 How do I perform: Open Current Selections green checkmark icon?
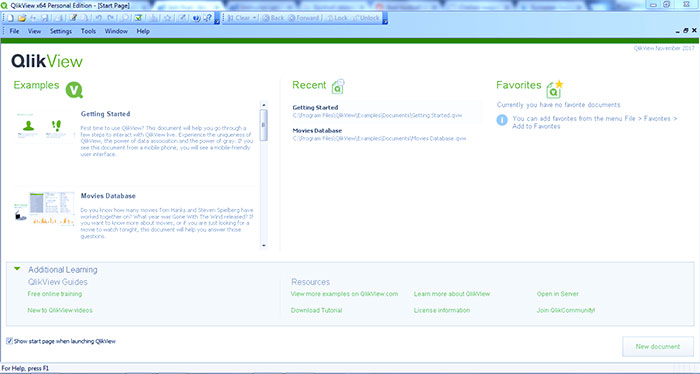138,18
